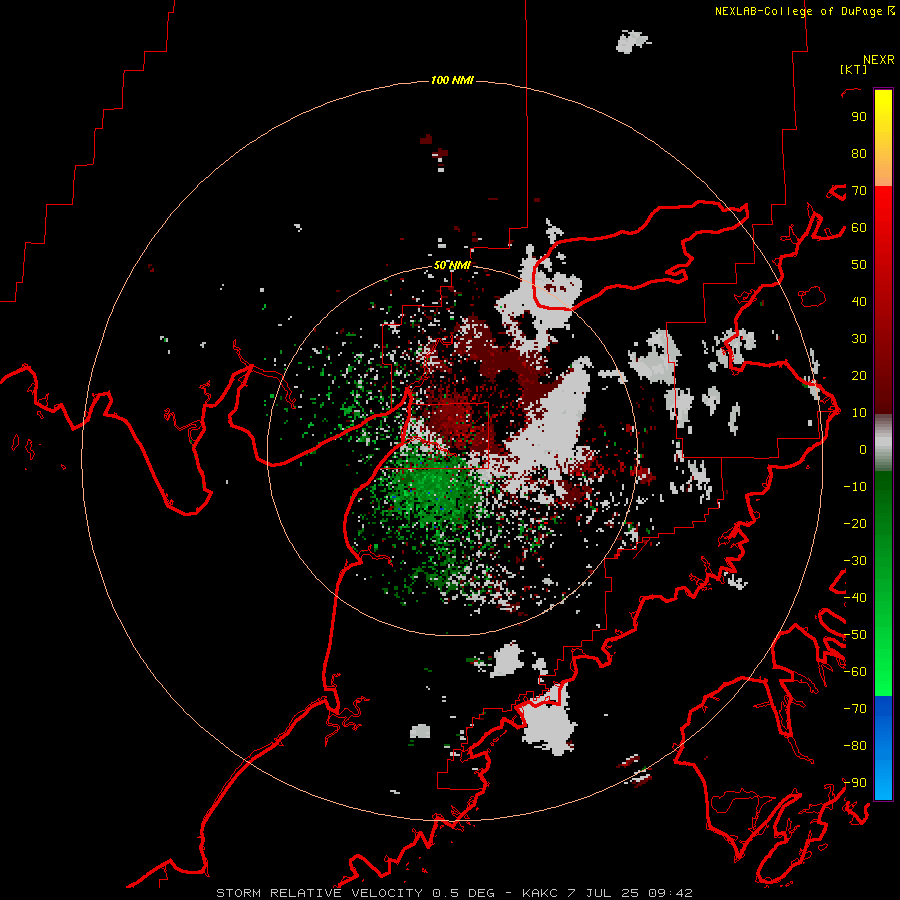Click the KT units label above color bar

pyautogui.click(x=853, y=69)
